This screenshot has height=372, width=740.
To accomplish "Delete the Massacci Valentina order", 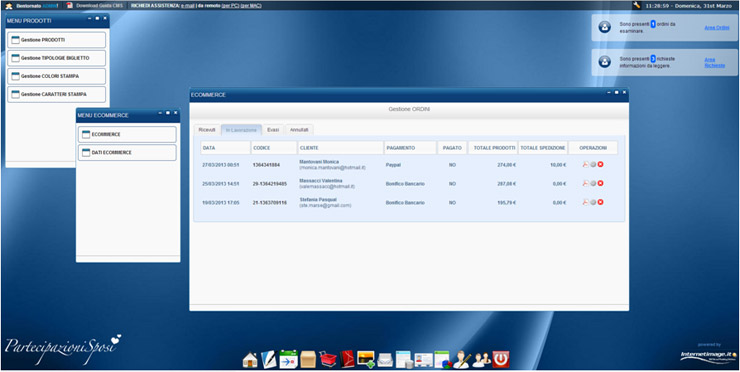I will tap(600, 183).
